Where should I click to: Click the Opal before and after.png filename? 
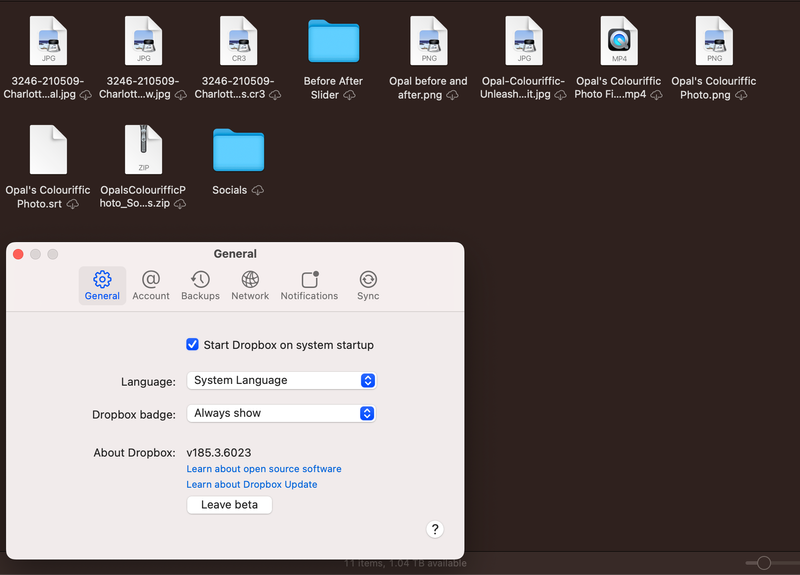[428, 88]
